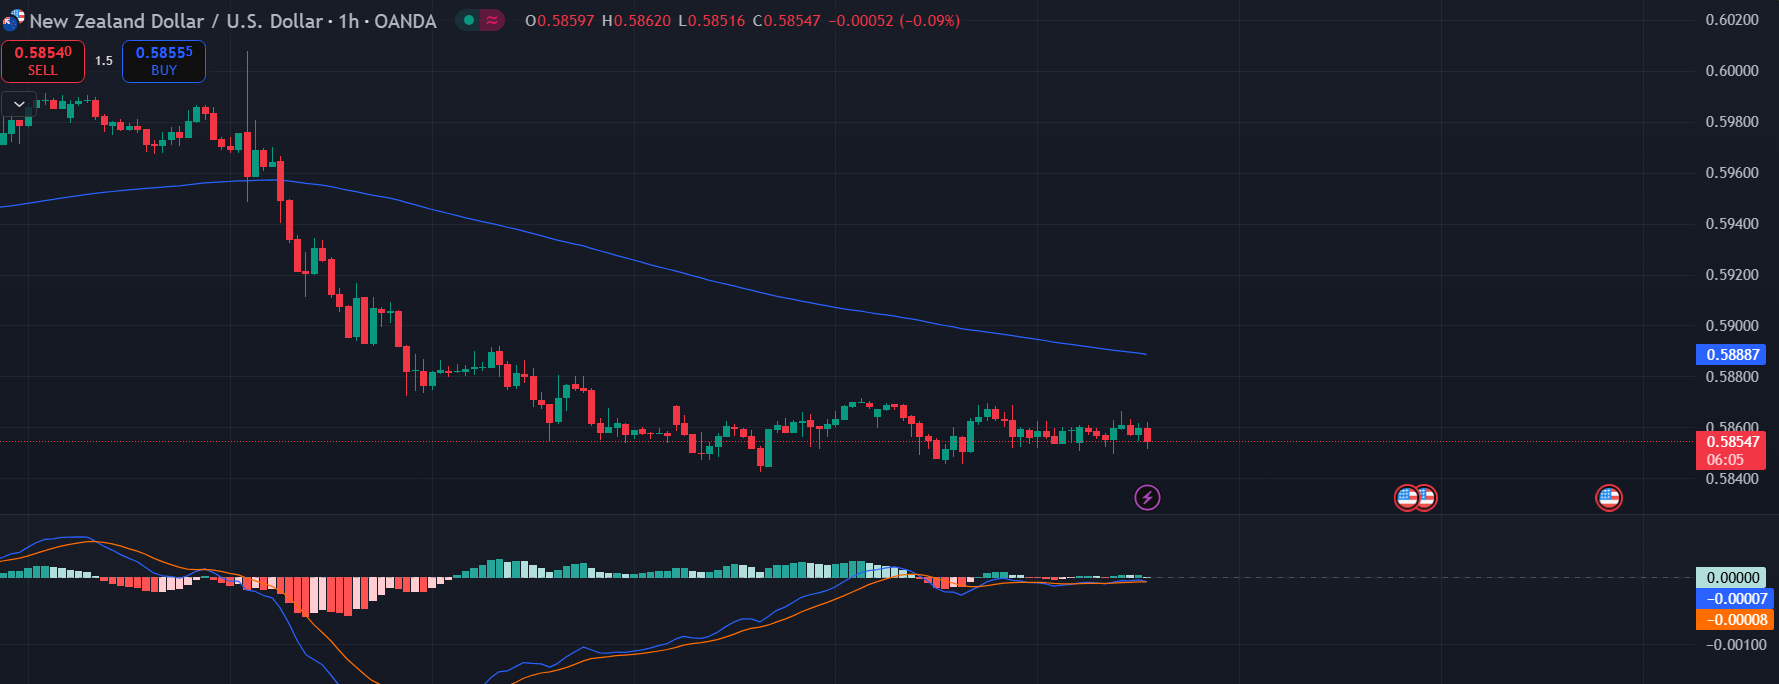Click the high price value 0.58620
The width and height of the screenshot is (1779, 684).
click(642, 21)
